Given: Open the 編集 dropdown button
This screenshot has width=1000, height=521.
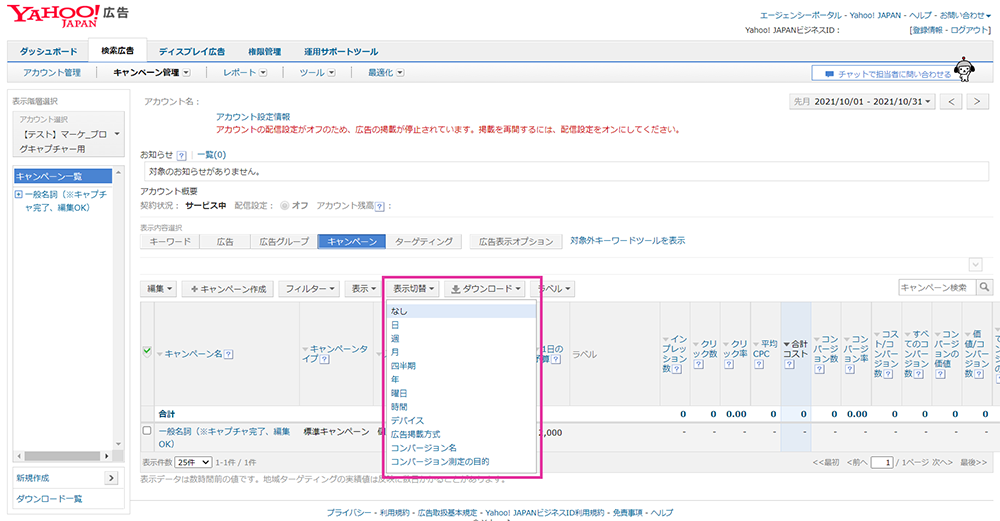Looking at the screenshot, I should 158,289.
